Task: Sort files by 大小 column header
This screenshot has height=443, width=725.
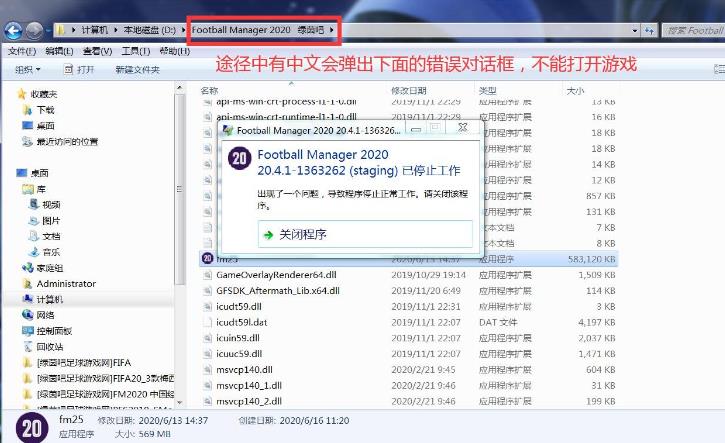Action: tap(576, 90)
